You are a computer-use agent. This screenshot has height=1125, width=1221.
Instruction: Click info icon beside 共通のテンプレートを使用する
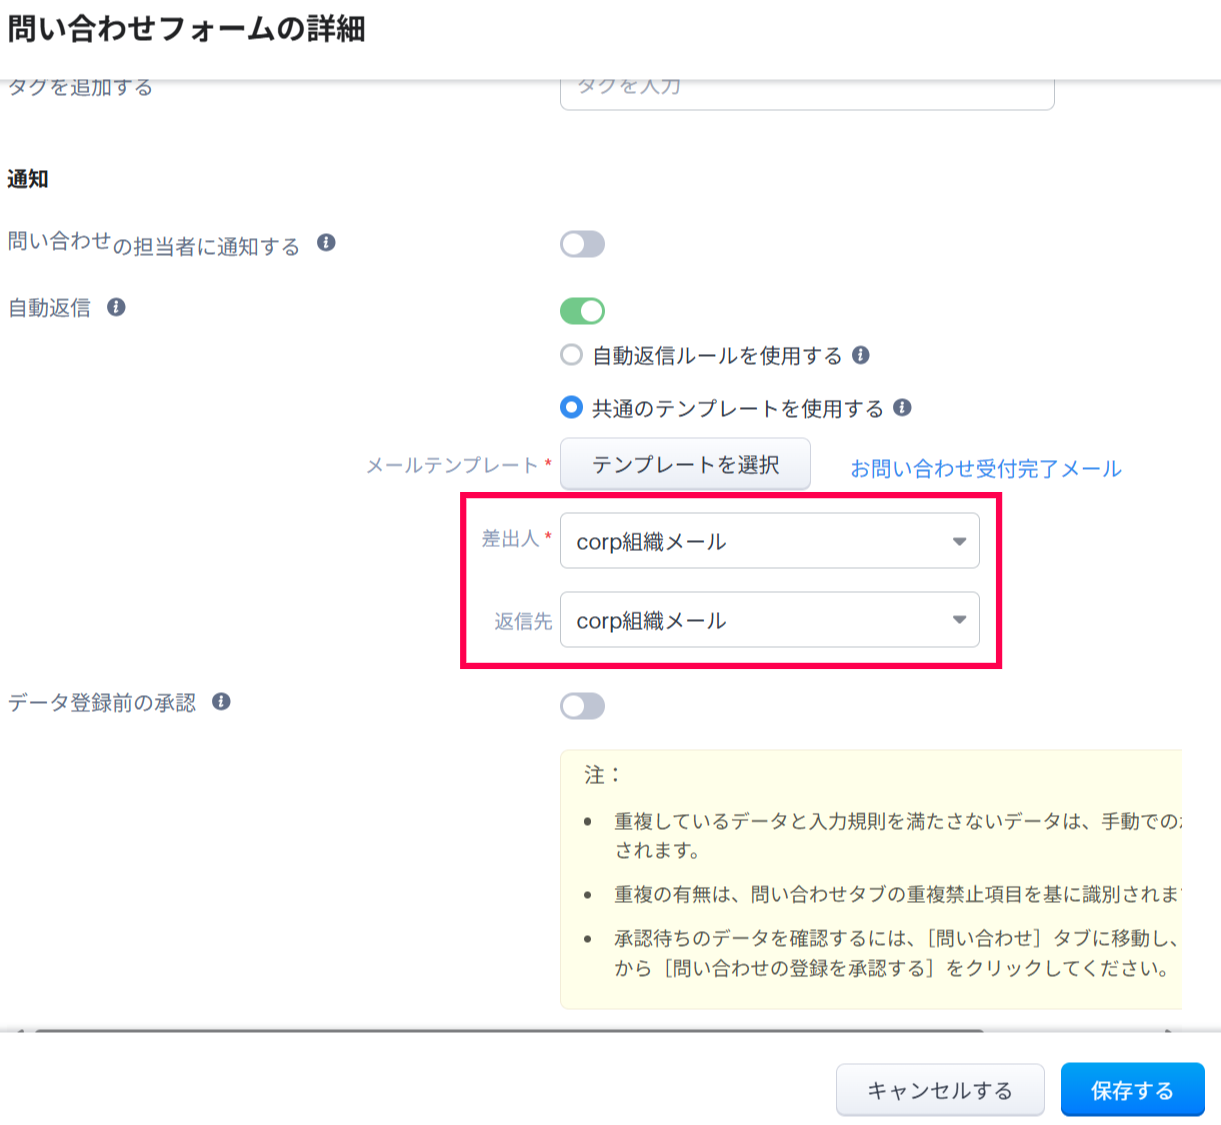[902, 407]
